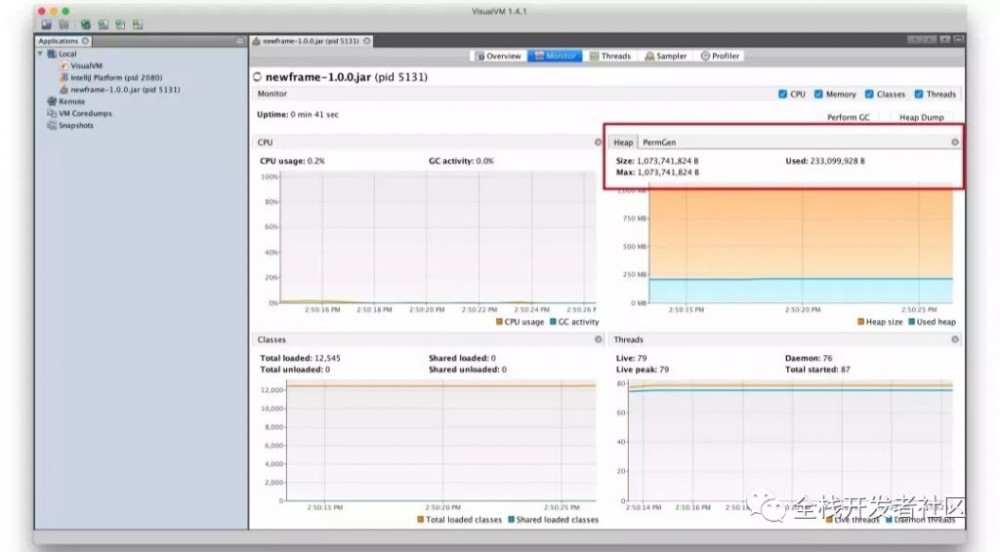The width and height of the screenshot is (1000, 552).
Task: Select the Heap memory tab
Action: coord(623,143)
